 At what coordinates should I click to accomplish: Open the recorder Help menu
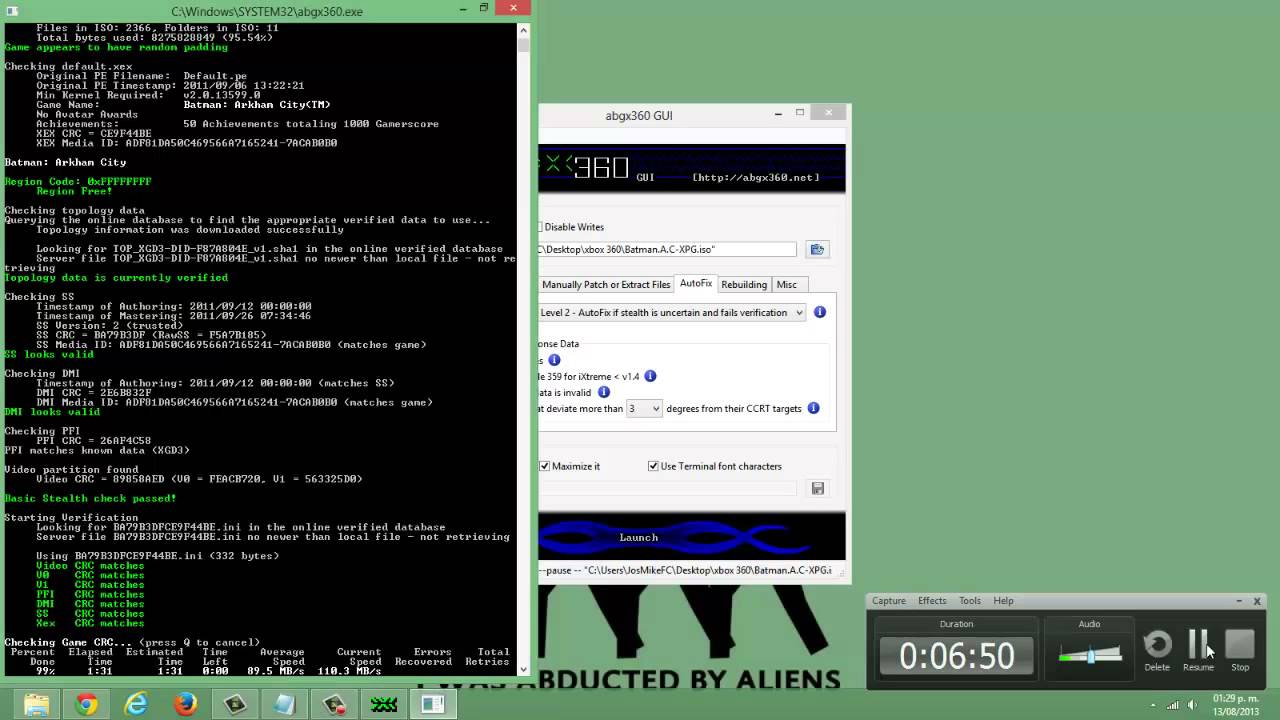click(1003, 601)
